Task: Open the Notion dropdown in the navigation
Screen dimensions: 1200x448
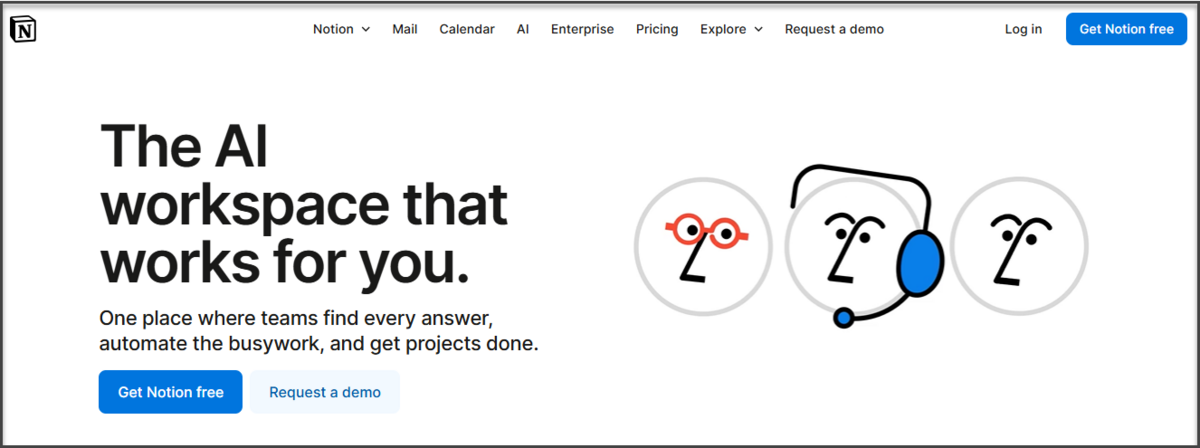Action: click(341, 29)
